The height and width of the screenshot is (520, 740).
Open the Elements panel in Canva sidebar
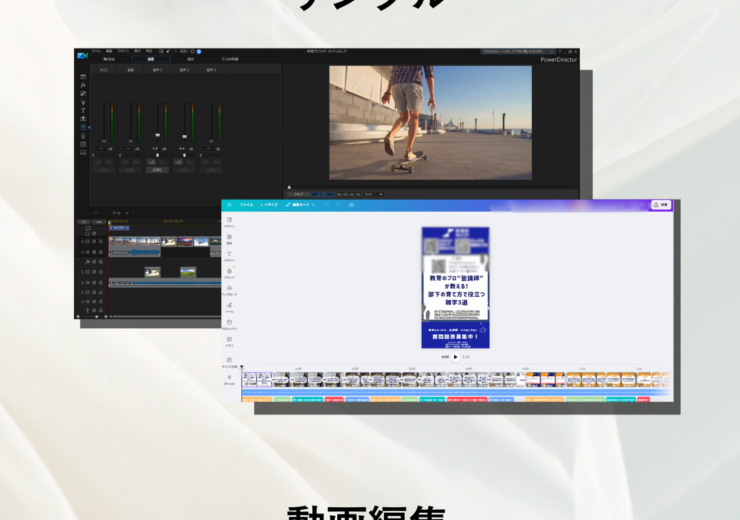point(230,238)
